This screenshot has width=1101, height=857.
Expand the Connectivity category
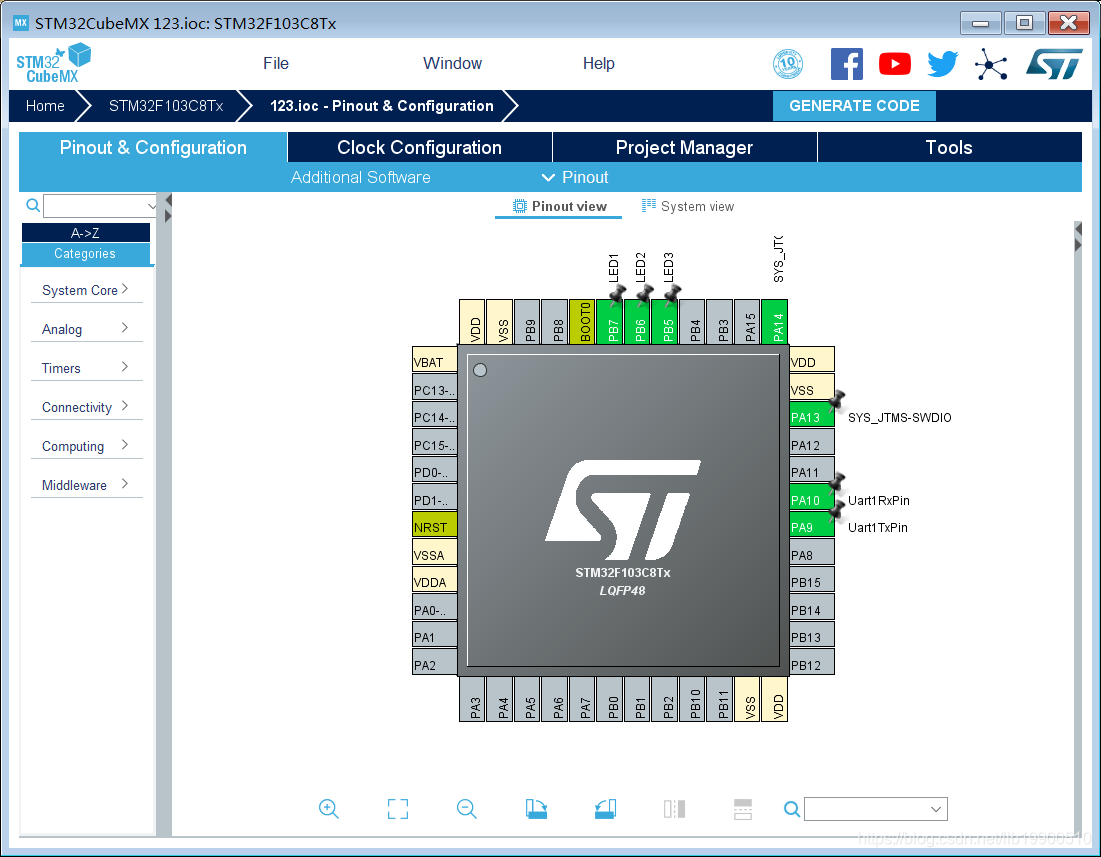click(x=86, y=407)
